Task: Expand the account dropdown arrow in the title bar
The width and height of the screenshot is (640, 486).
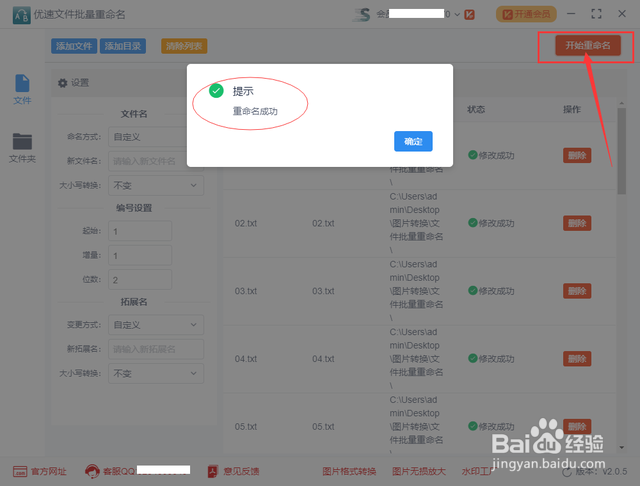Action: coord(457,15)
